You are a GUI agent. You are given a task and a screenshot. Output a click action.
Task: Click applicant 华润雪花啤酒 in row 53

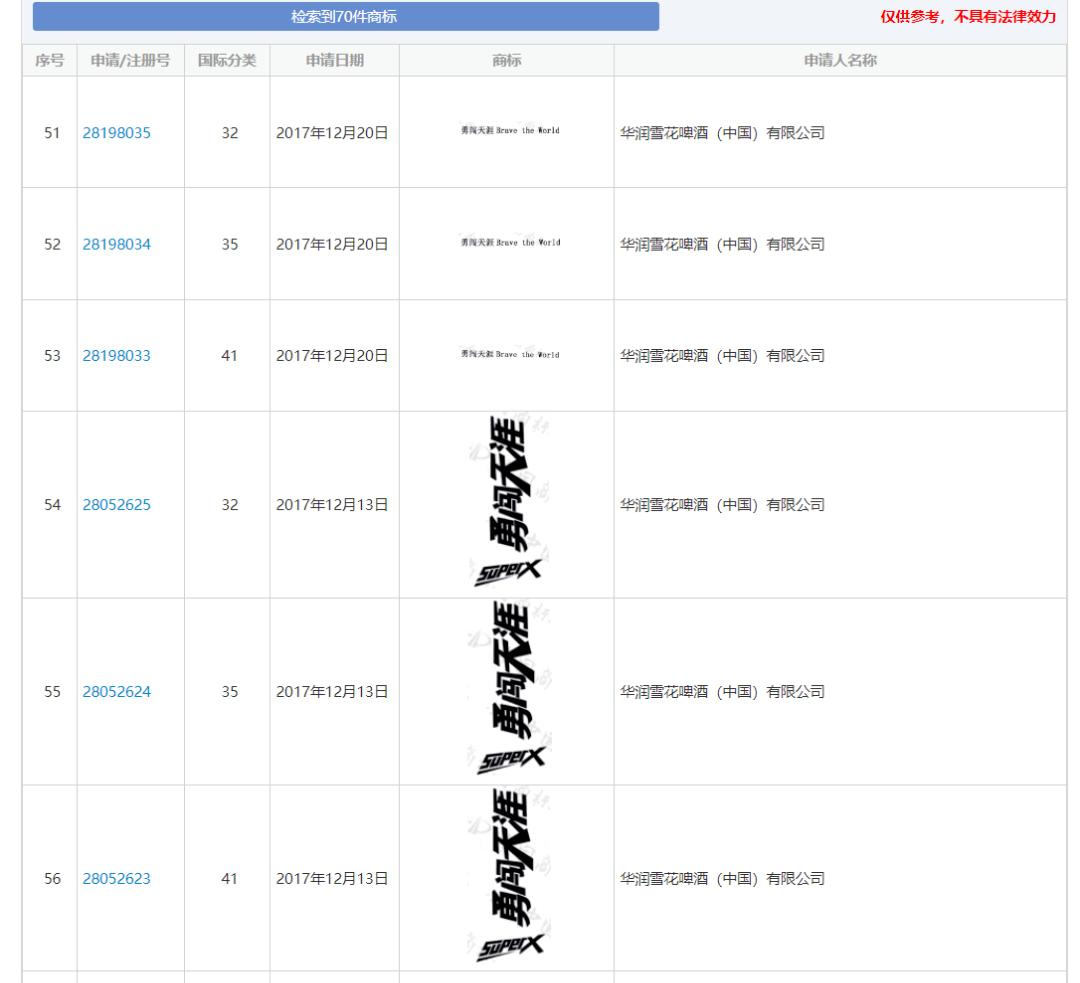tap(723, 356)
